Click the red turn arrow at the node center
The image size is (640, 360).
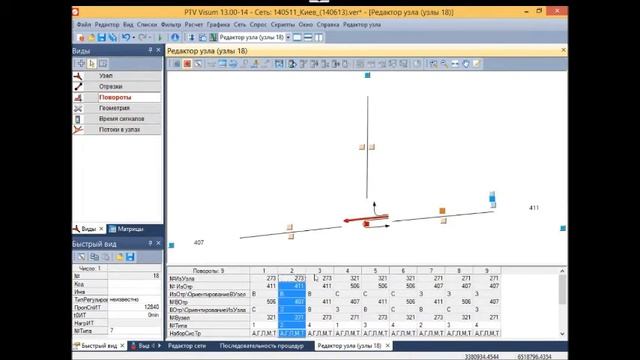(365, 219)
